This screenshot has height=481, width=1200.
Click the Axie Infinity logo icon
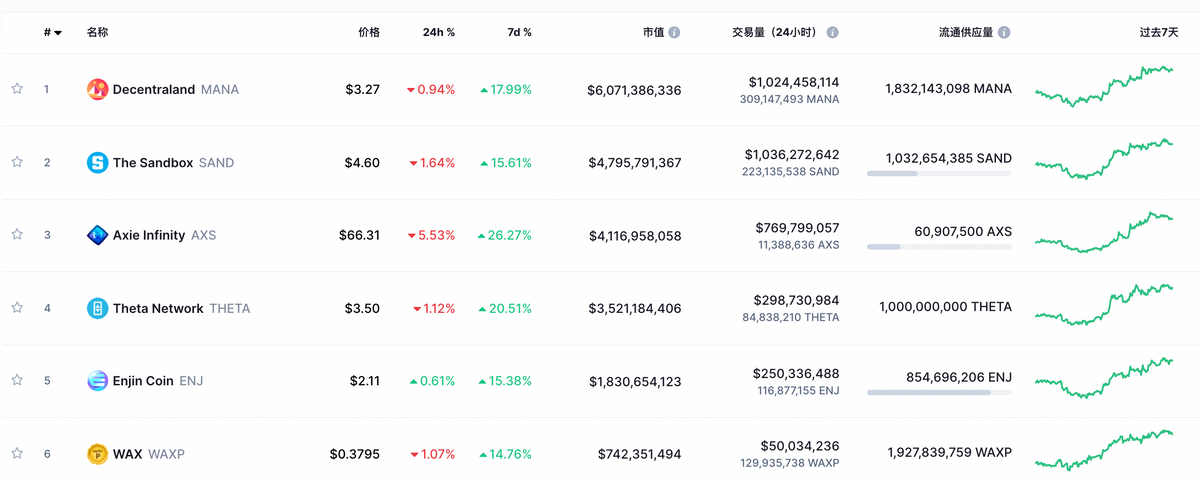pyautogui.click(x=97, y=235)
